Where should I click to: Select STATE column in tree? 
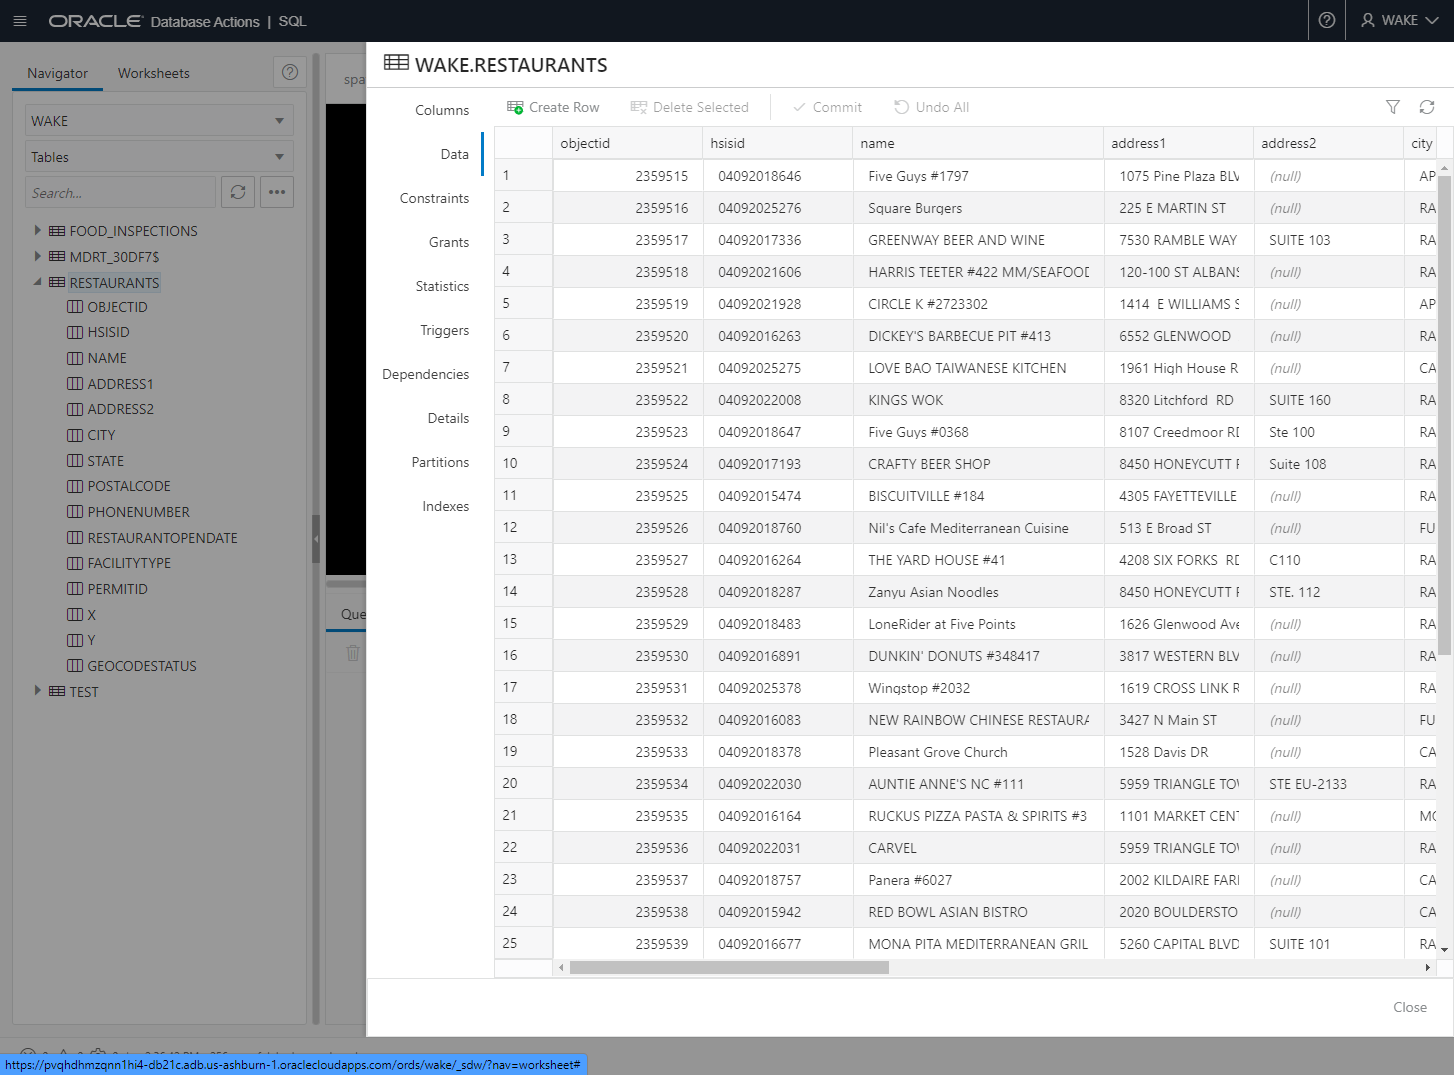tap(106, 461)
